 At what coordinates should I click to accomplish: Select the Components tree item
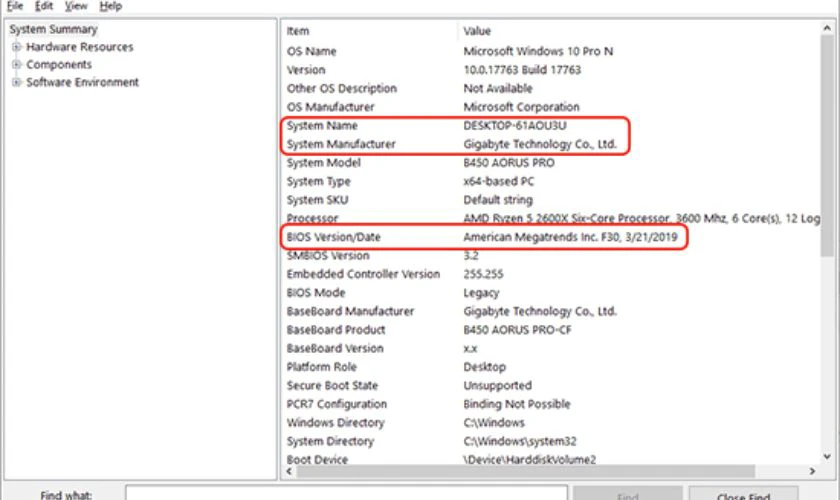pyautogui.click(x=59, y=65)
